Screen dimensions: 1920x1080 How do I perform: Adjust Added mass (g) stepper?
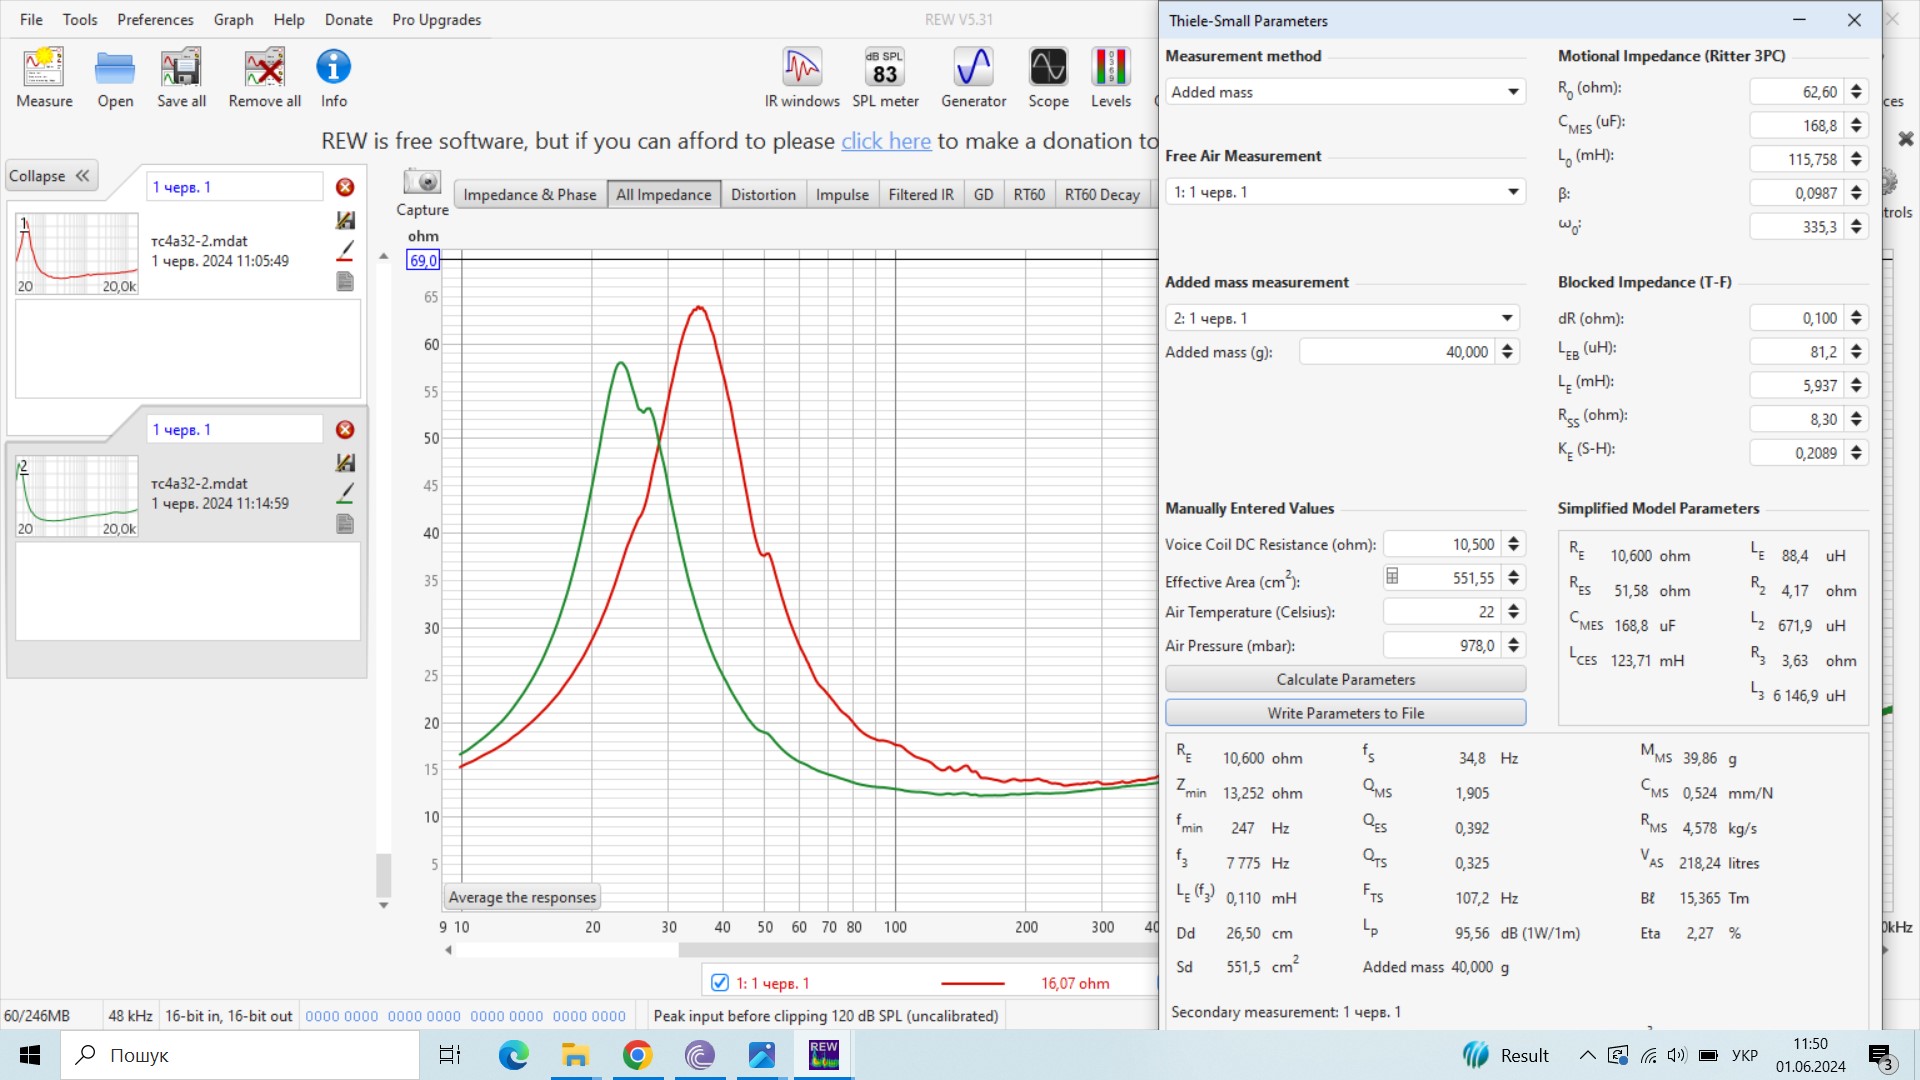click(1507, 352)
